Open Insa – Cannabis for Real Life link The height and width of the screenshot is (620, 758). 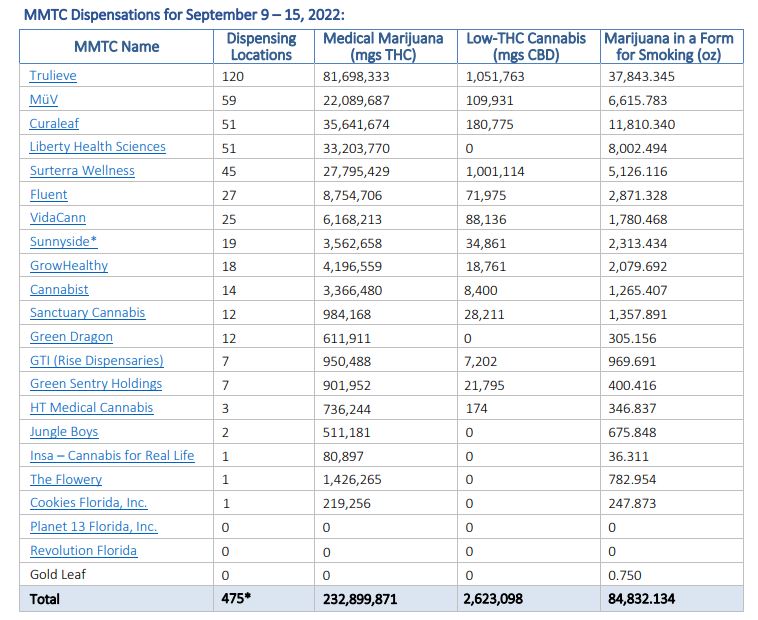pyautogui.click(x=112, y=456)
